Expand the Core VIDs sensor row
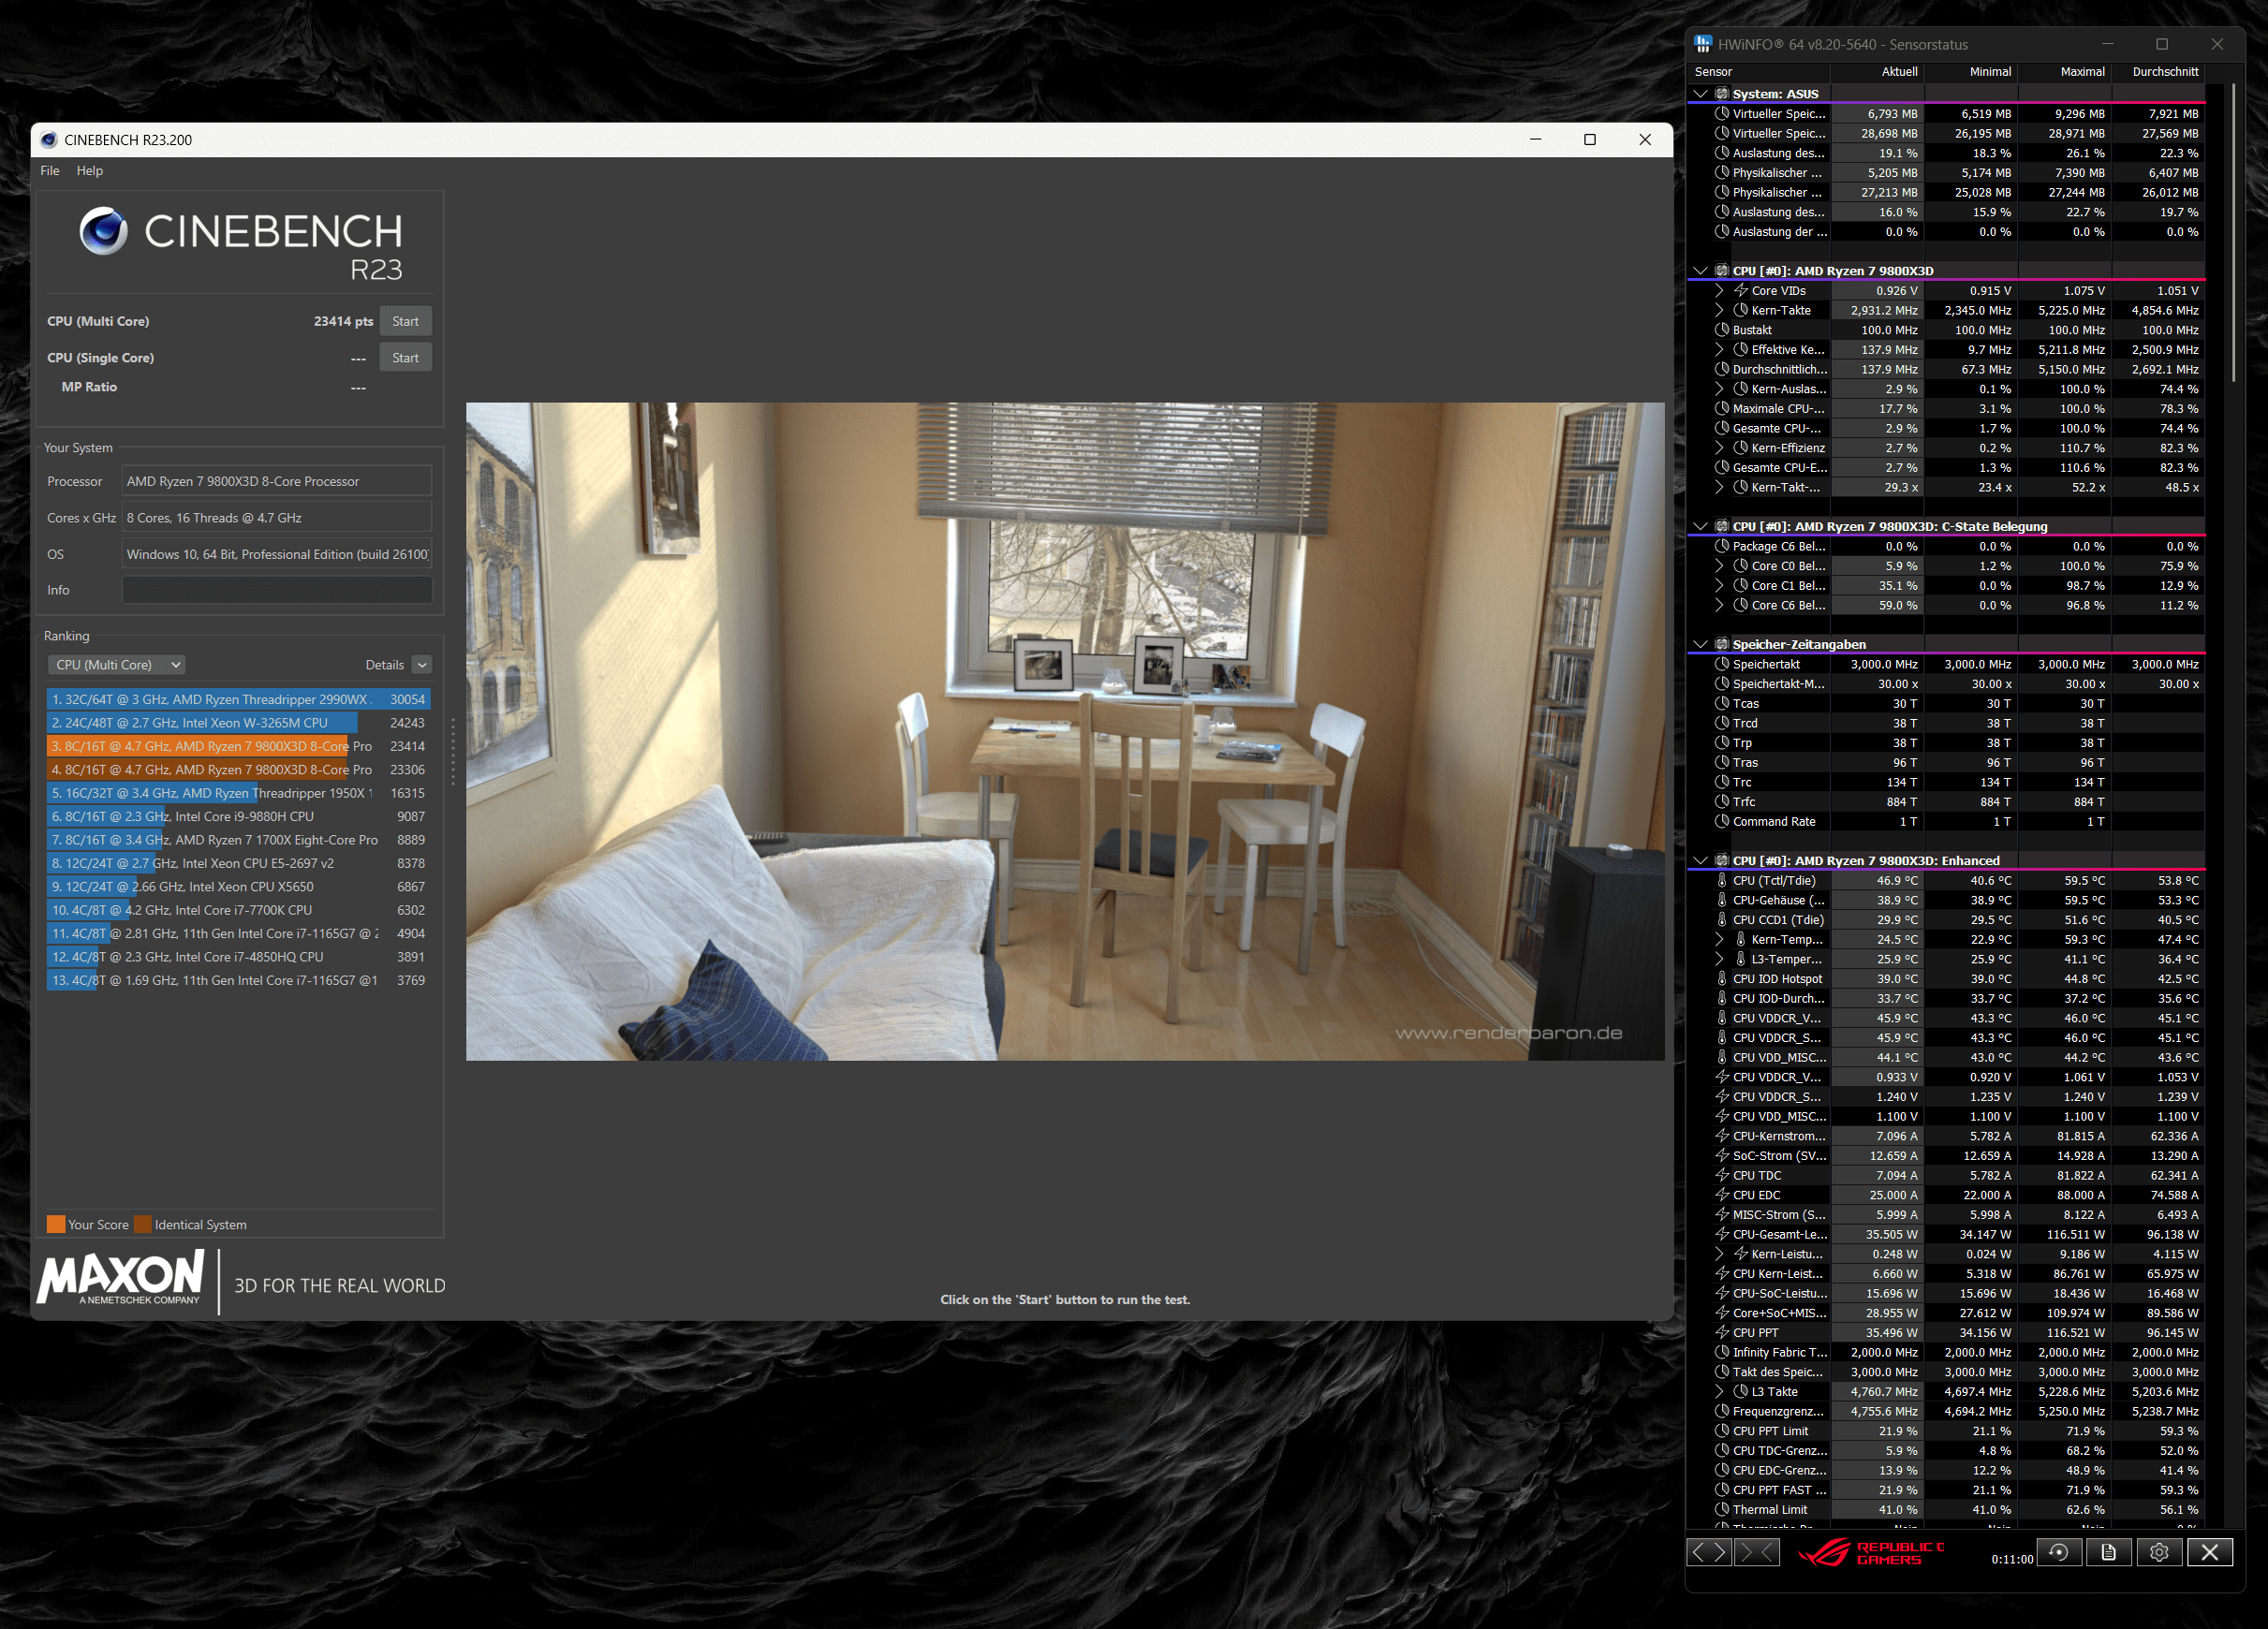This screenshot has width=2268, height=1629. (x=1719, y=291)
